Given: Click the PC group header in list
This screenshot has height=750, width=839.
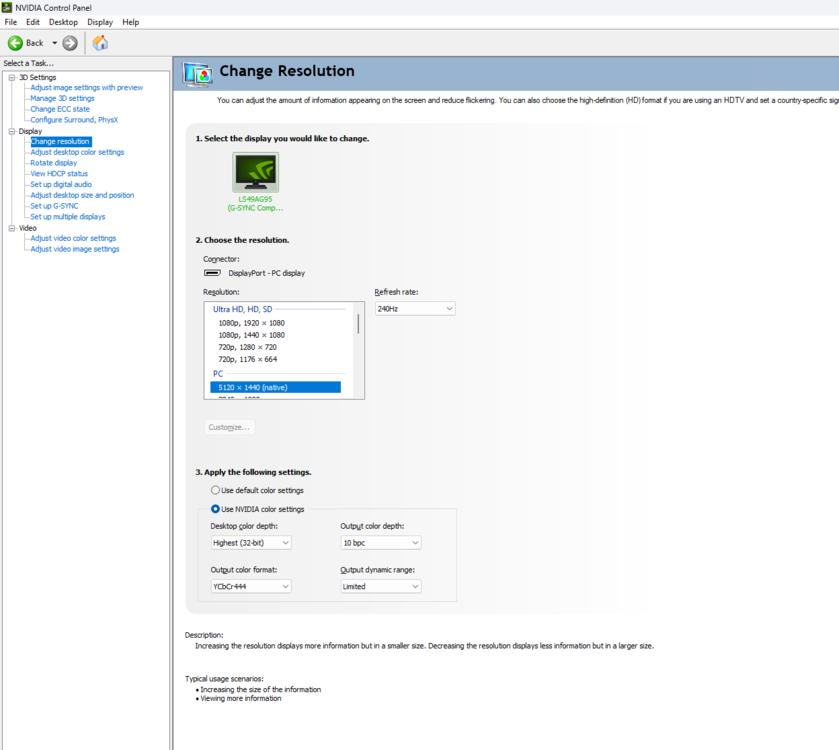Looking at the screenshot, I should click(x=218, y=374).
